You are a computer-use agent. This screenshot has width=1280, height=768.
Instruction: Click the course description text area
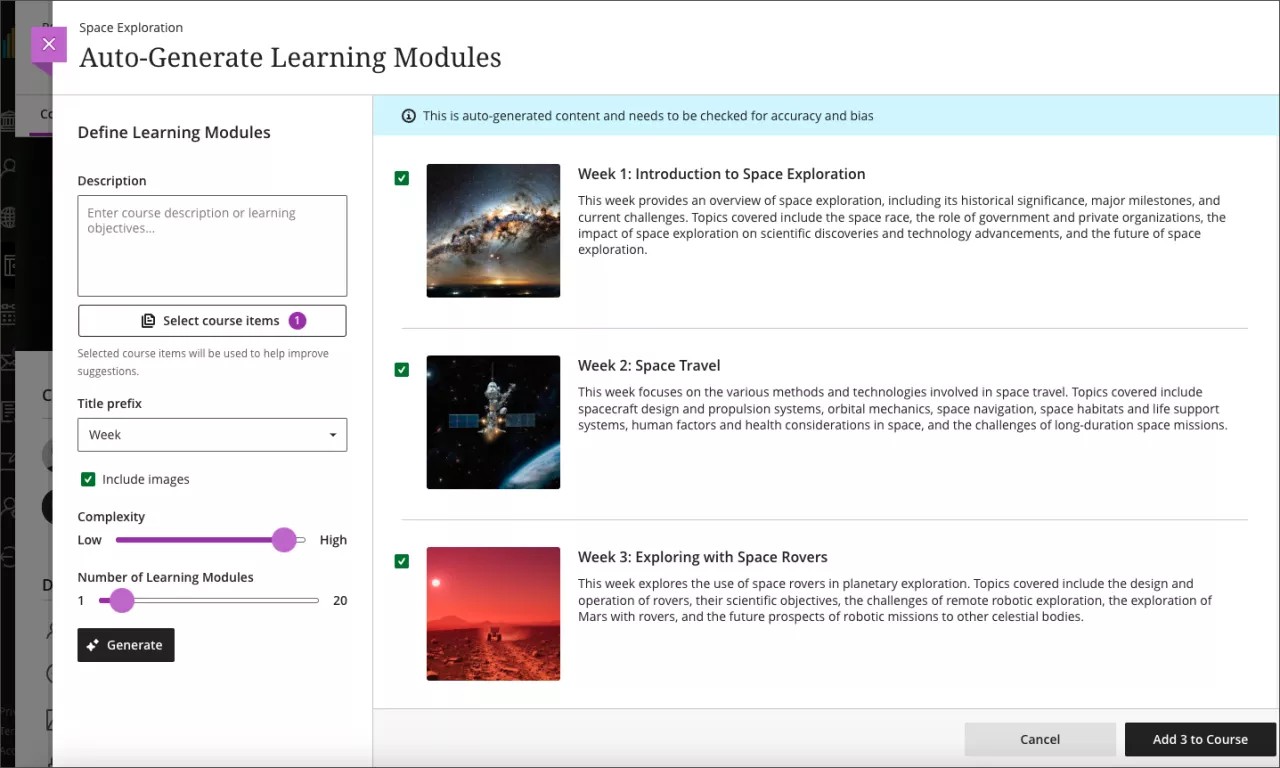[x=212, y=245]
